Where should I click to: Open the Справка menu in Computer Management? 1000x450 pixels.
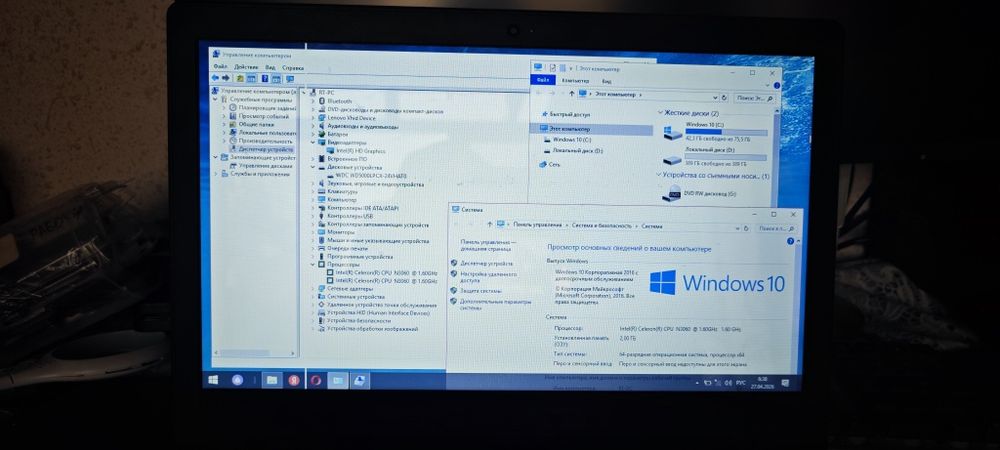tap(293, 68)
